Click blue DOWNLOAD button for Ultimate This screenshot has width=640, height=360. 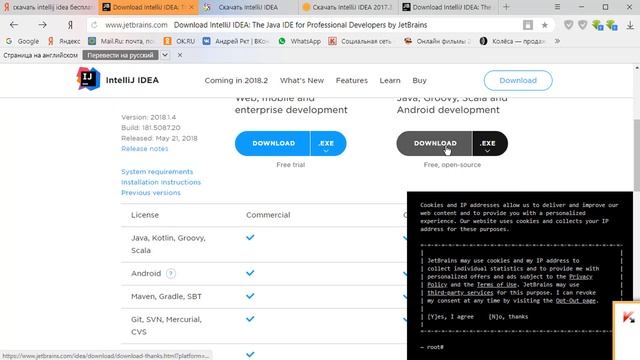point(273,144)
